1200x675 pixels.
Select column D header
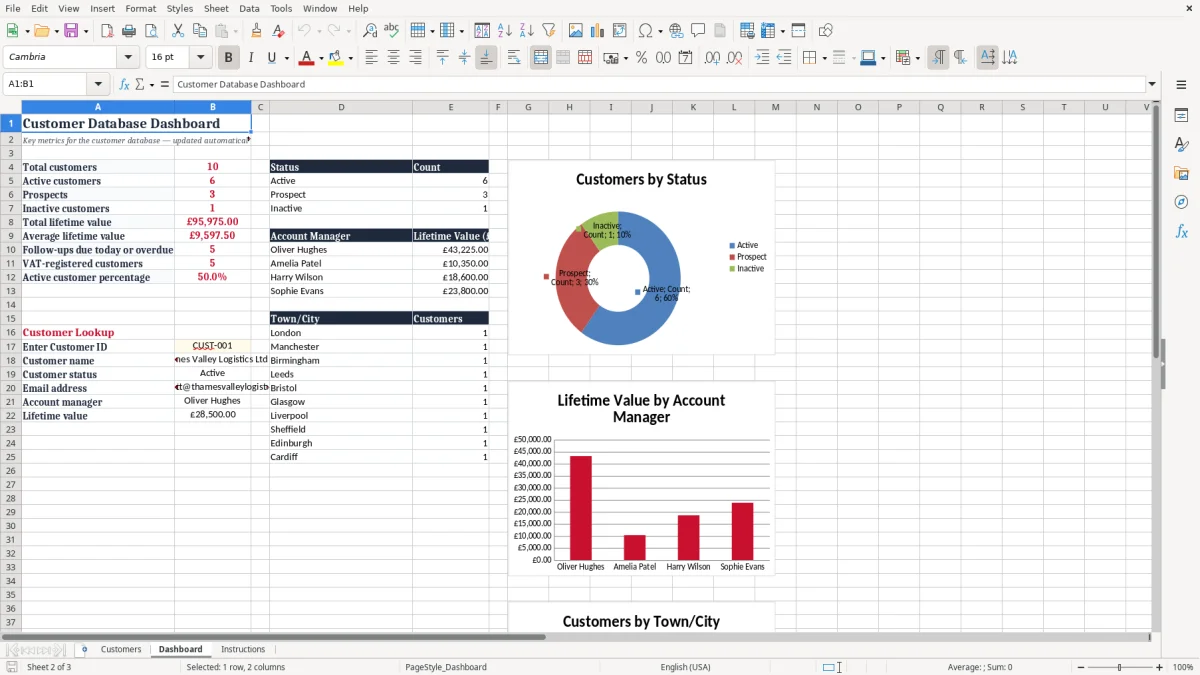click(x=341, y=107)
